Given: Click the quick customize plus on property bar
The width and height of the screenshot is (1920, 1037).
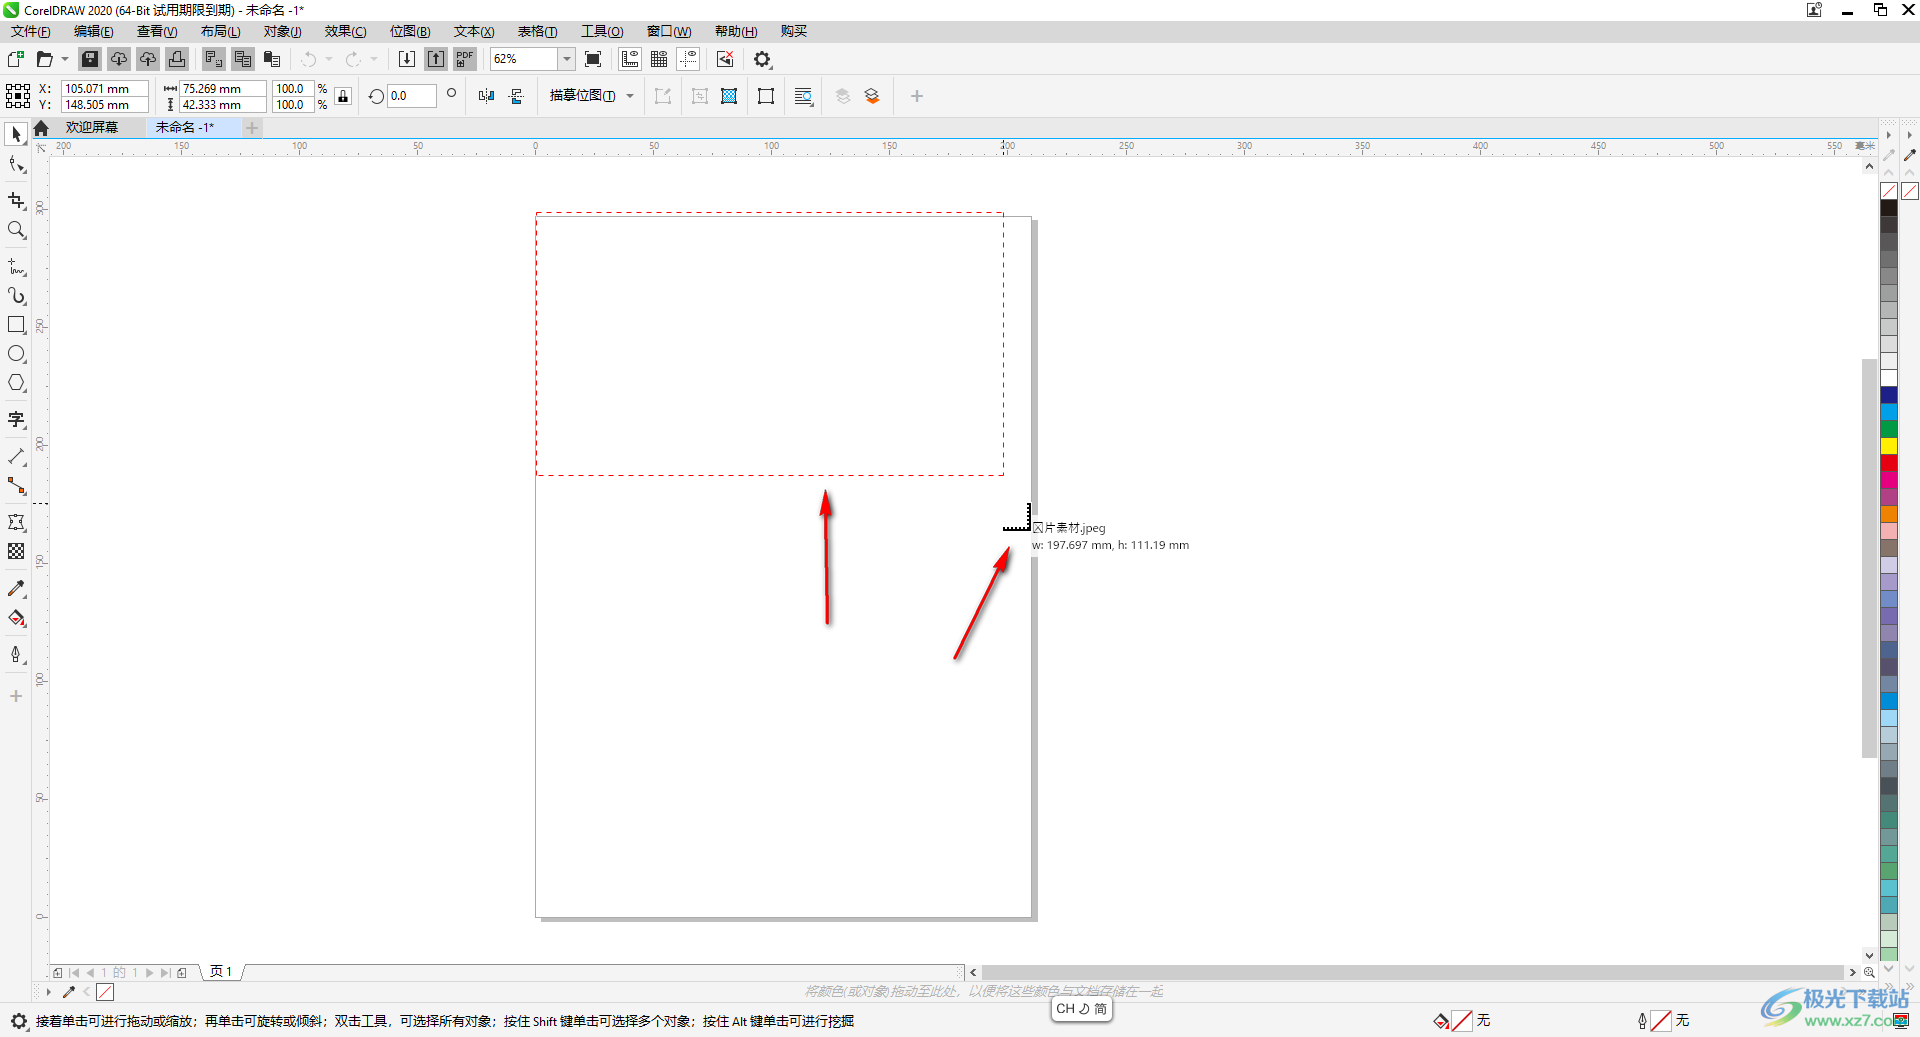Looking at the screenshot, I should click(x=916, y=96).
